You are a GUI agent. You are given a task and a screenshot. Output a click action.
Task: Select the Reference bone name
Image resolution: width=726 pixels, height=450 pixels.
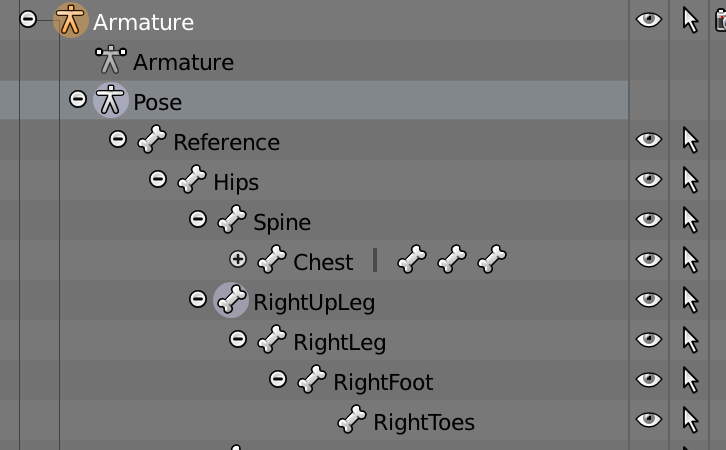point(226,142)
